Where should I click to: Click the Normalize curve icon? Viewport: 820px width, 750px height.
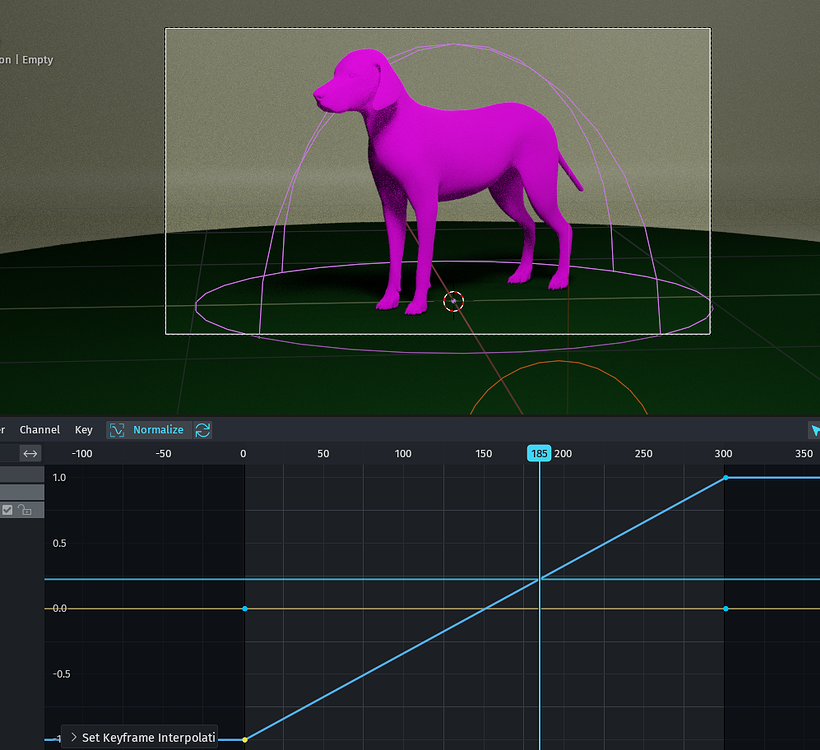point(117,430)
